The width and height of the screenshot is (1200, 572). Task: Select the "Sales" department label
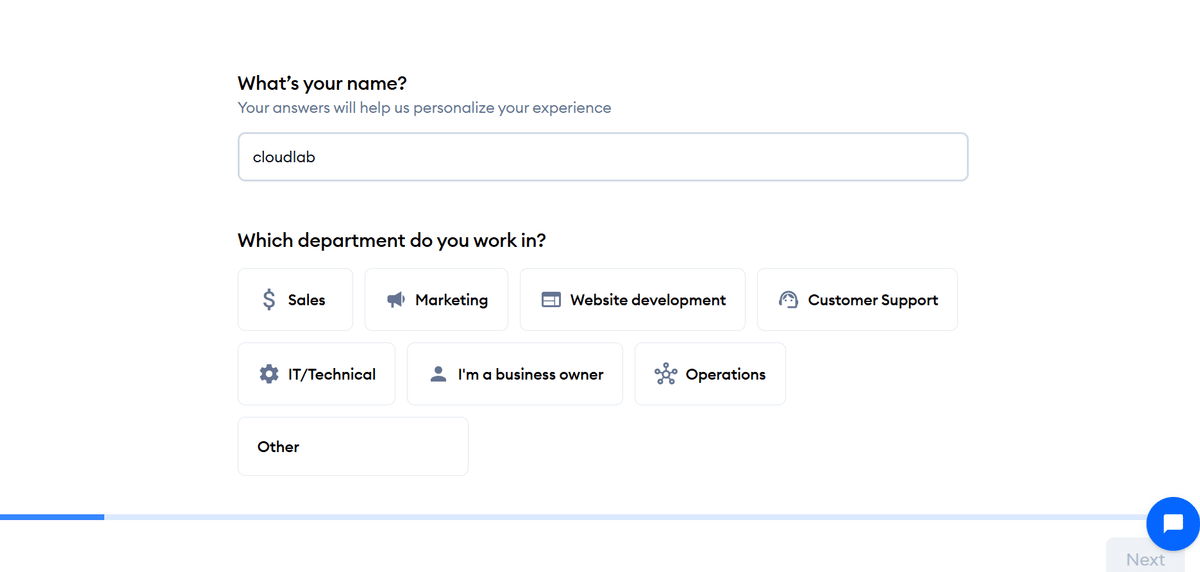pyautogui.click(x=306, y=300)
